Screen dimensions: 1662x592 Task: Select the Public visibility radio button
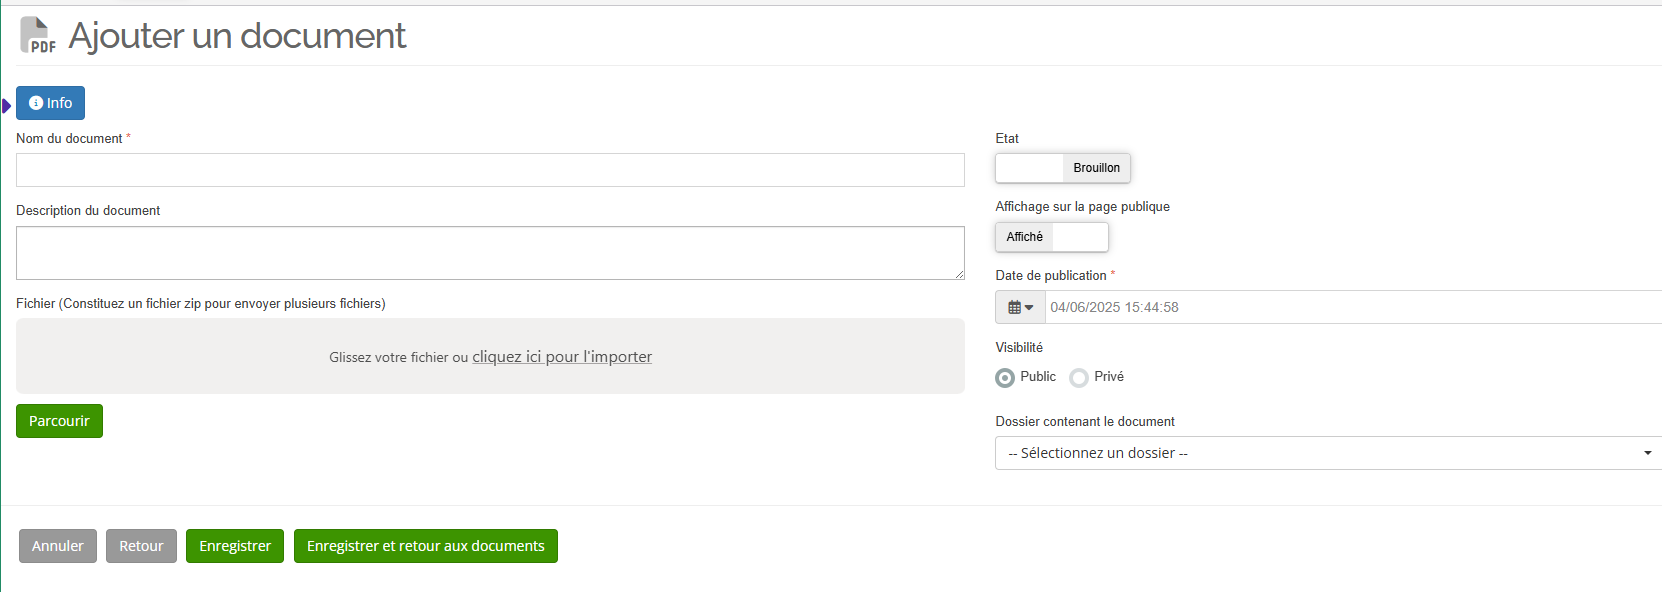click(1005, 378)
